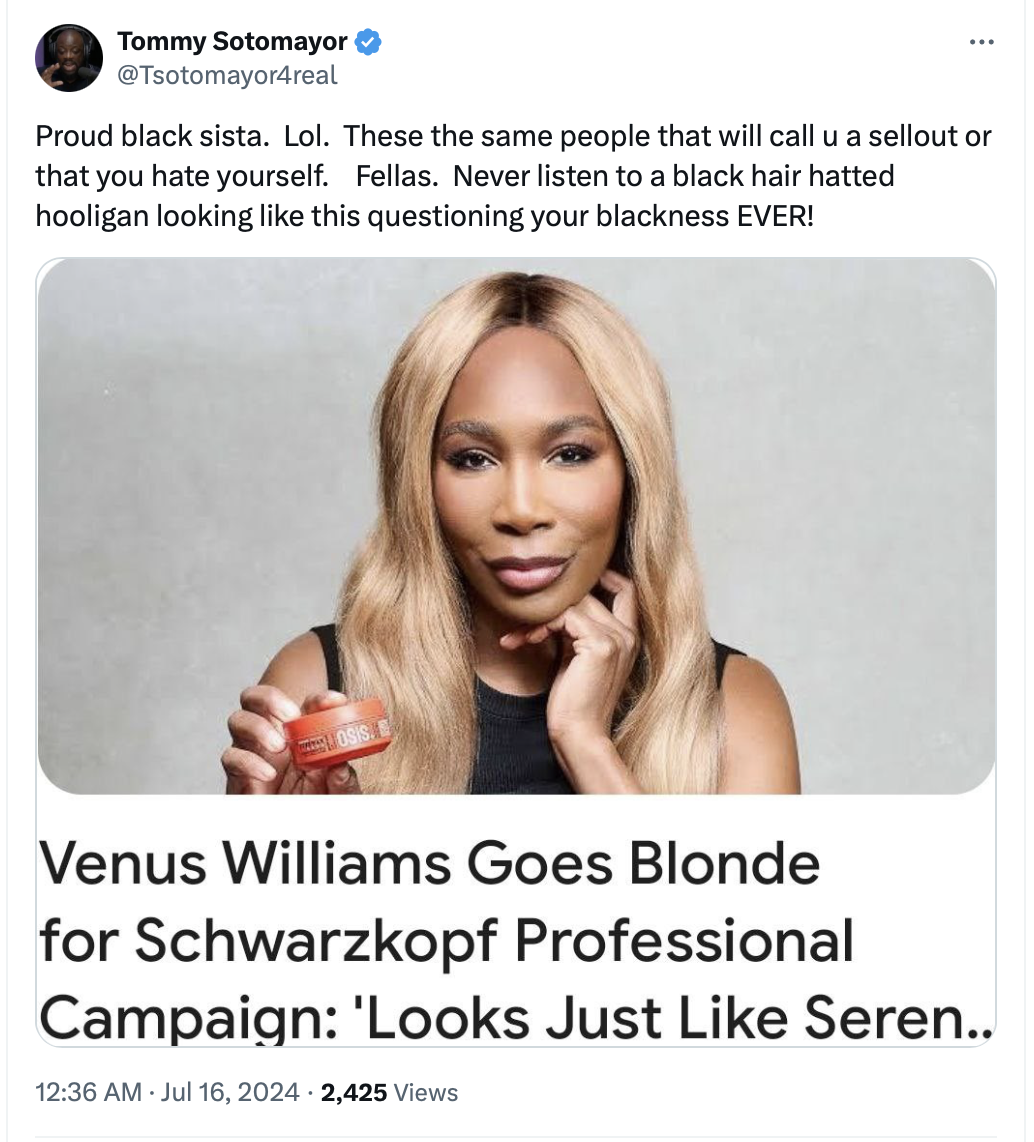Open the Tommy Sotomayor display name link
1034x1142 pixels.
tap(232, 42)
